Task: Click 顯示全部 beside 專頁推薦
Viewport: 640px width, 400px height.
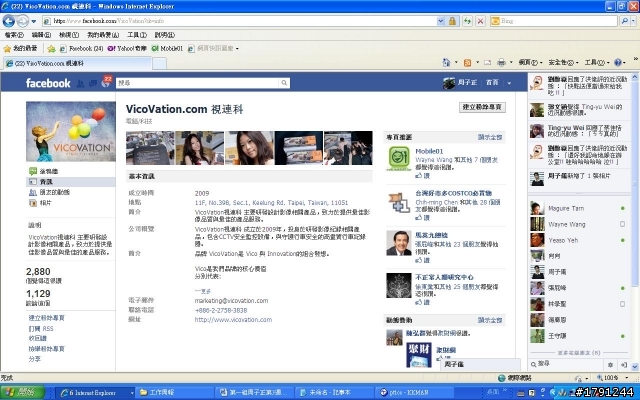Action: (x=490, y=137)
